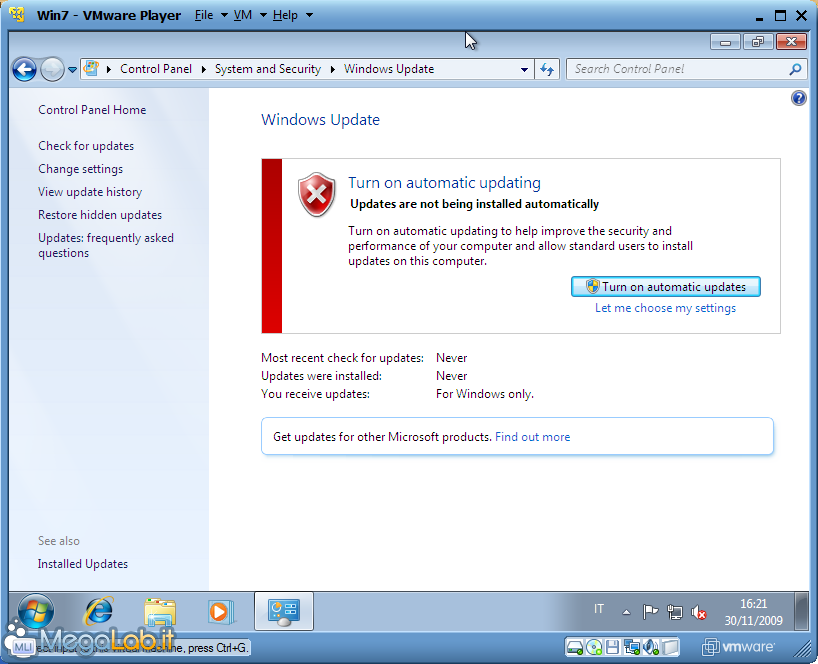818x664 pixels.
Task: Open the VMware VM menu
Action: tap(250, 15)
